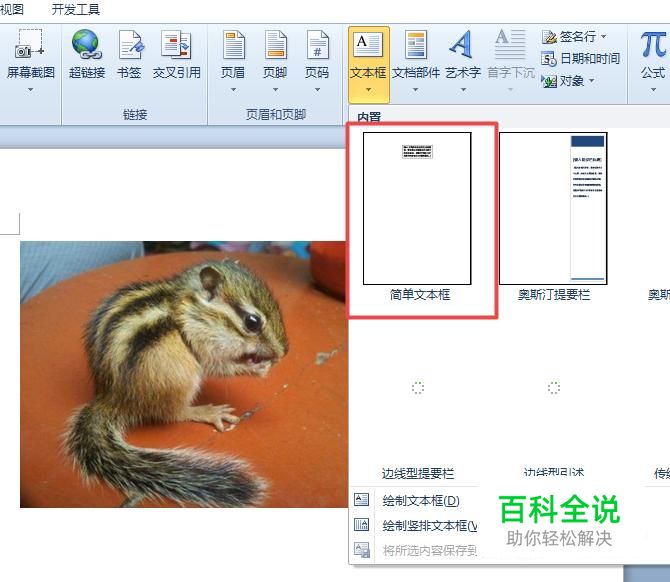This screenshot has width=670, height=582.
Task: Click icon beside 绘制文本框(D)
Action: [x=361, y=500]
